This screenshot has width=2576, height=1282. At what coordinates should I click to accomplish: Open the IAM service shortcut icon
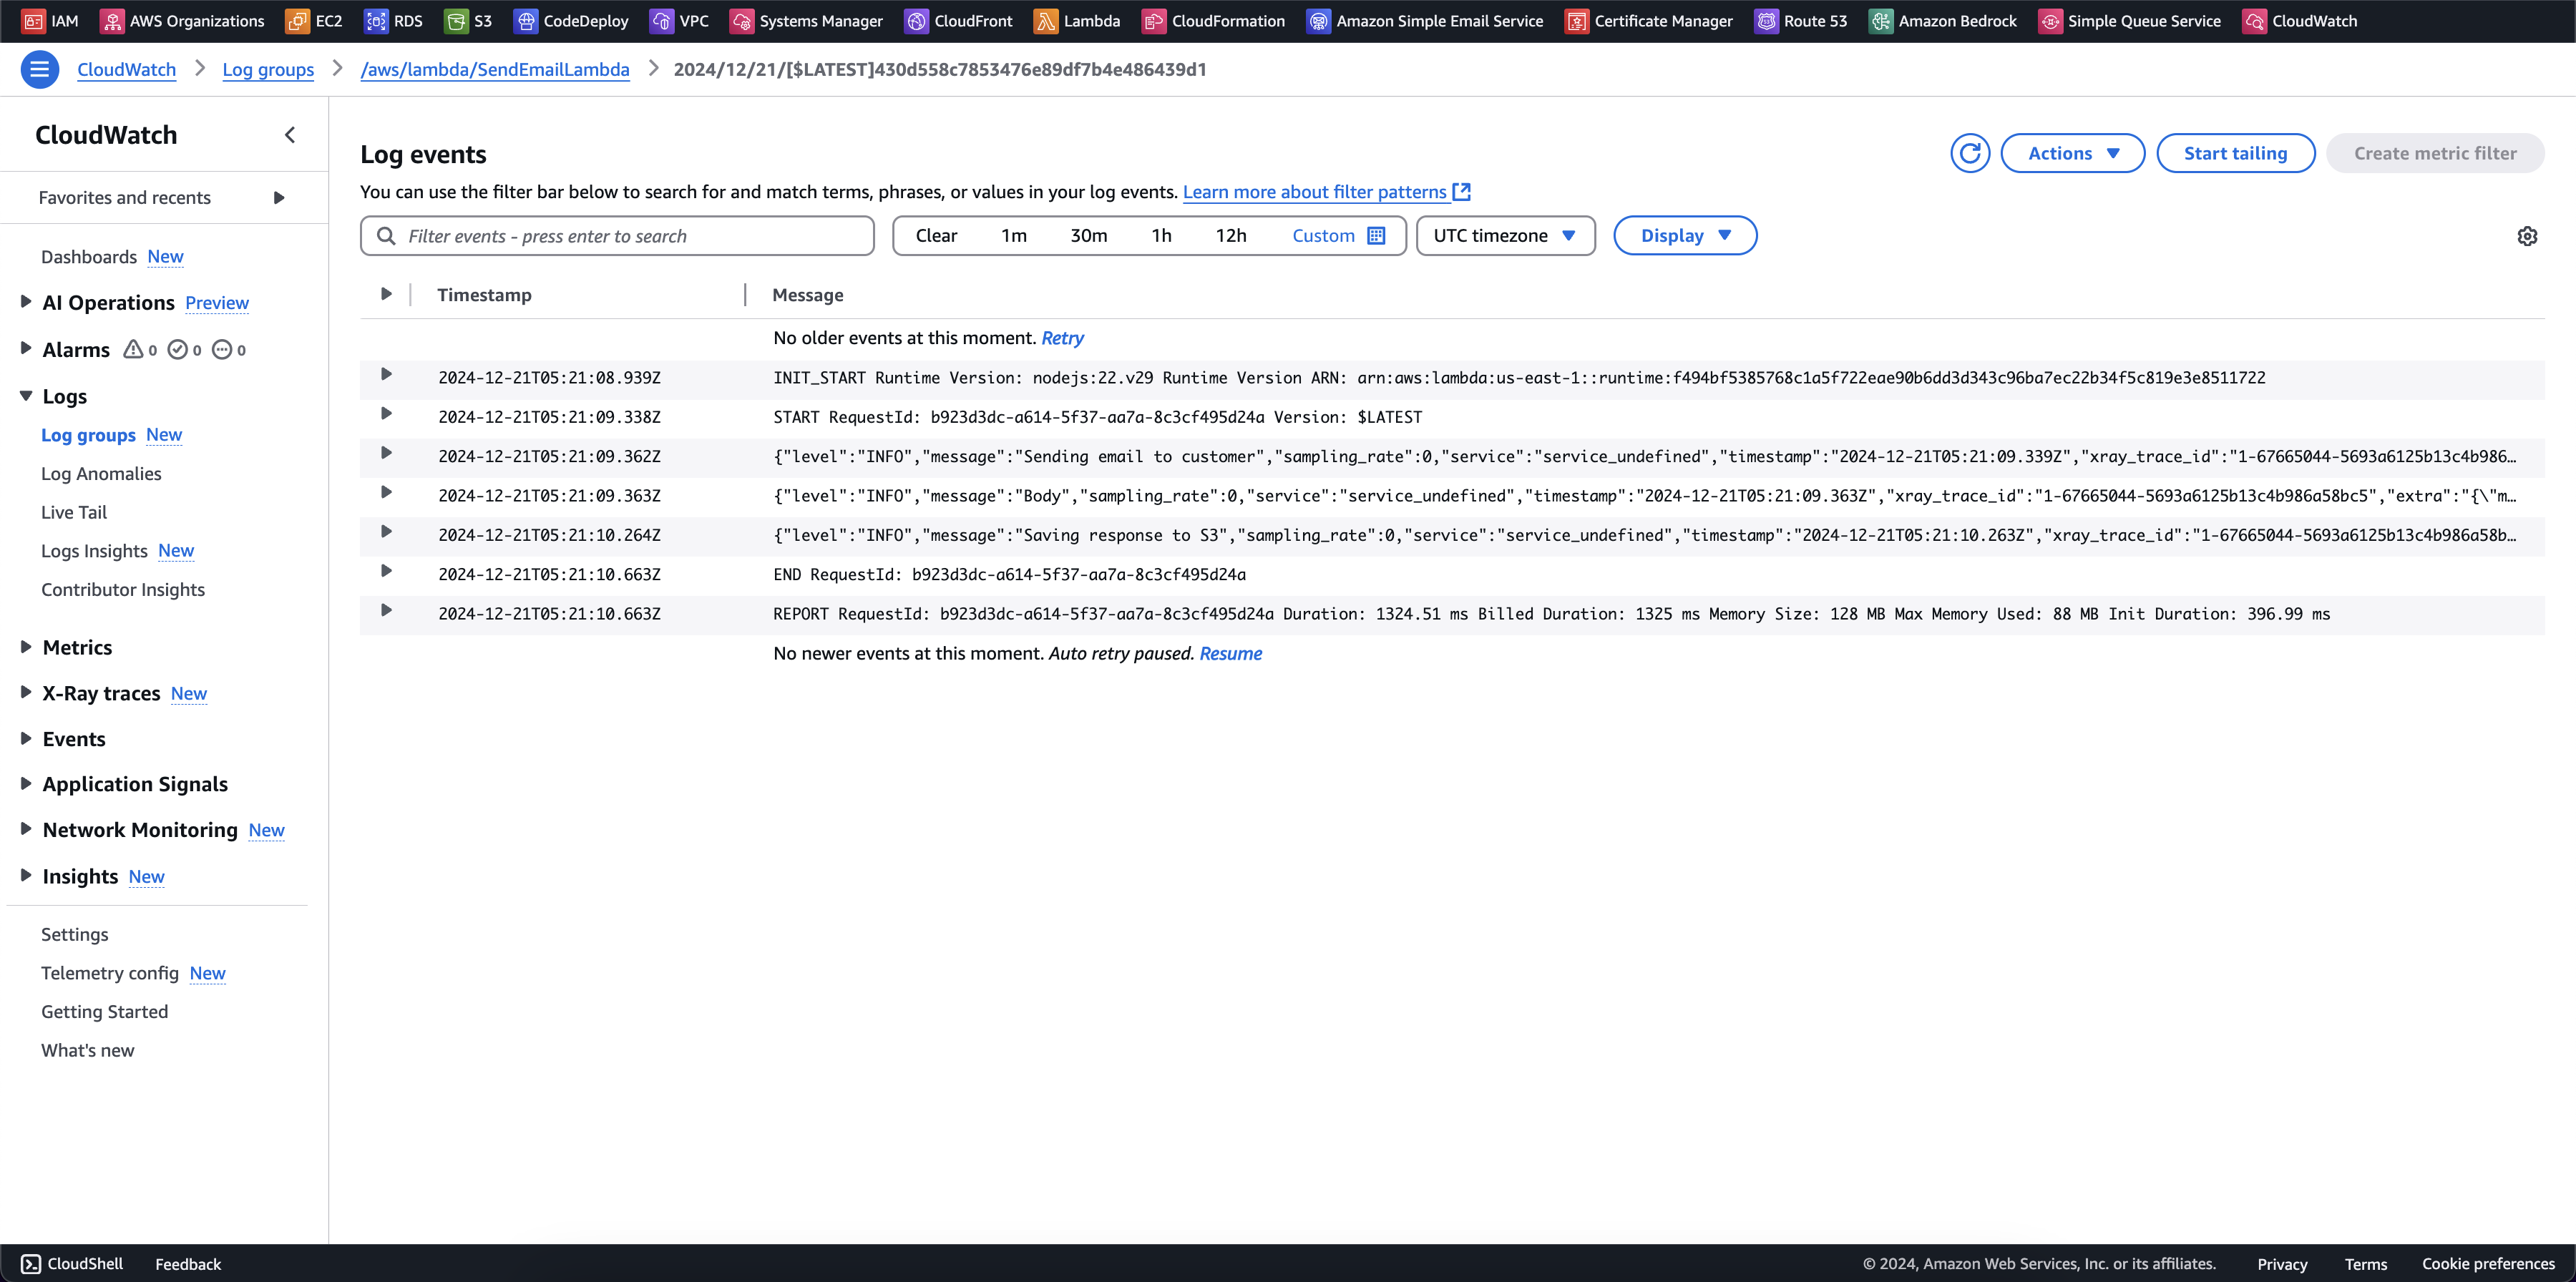[34, 21]
